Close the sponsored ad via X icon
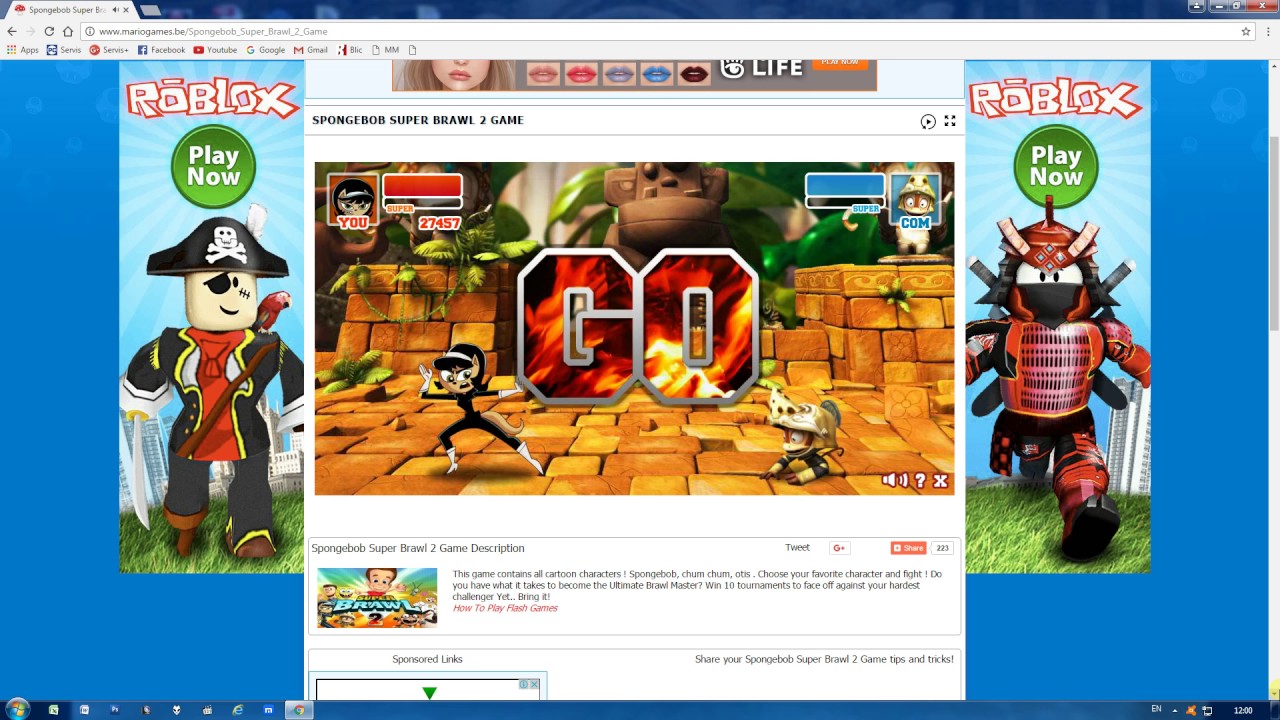 tap(534, 684)
